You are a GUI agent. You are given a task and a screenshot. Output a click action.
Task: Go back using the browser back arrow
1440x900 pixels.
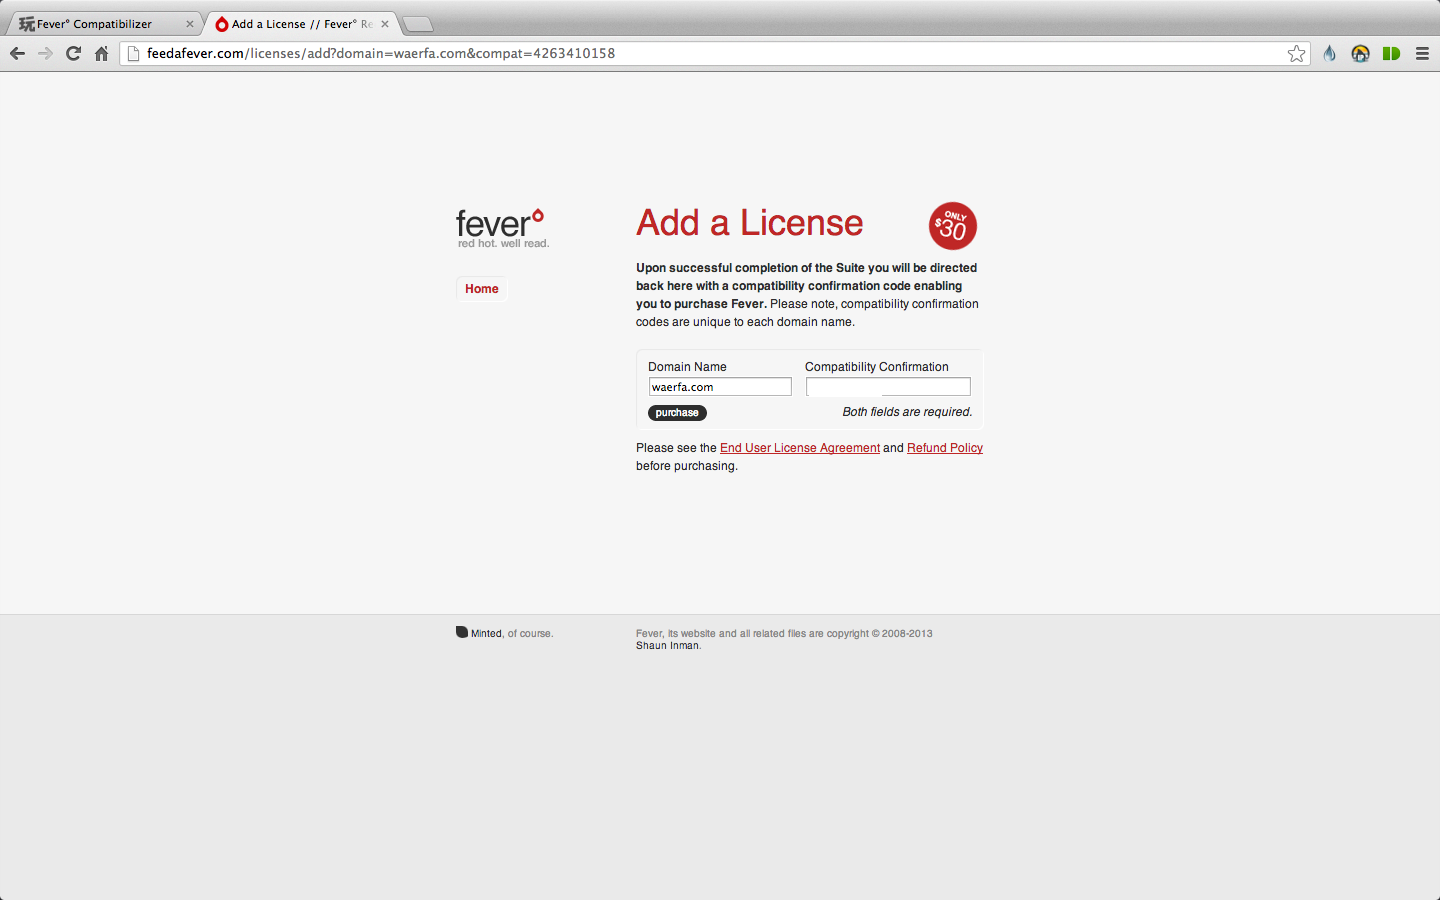[17, 54]
